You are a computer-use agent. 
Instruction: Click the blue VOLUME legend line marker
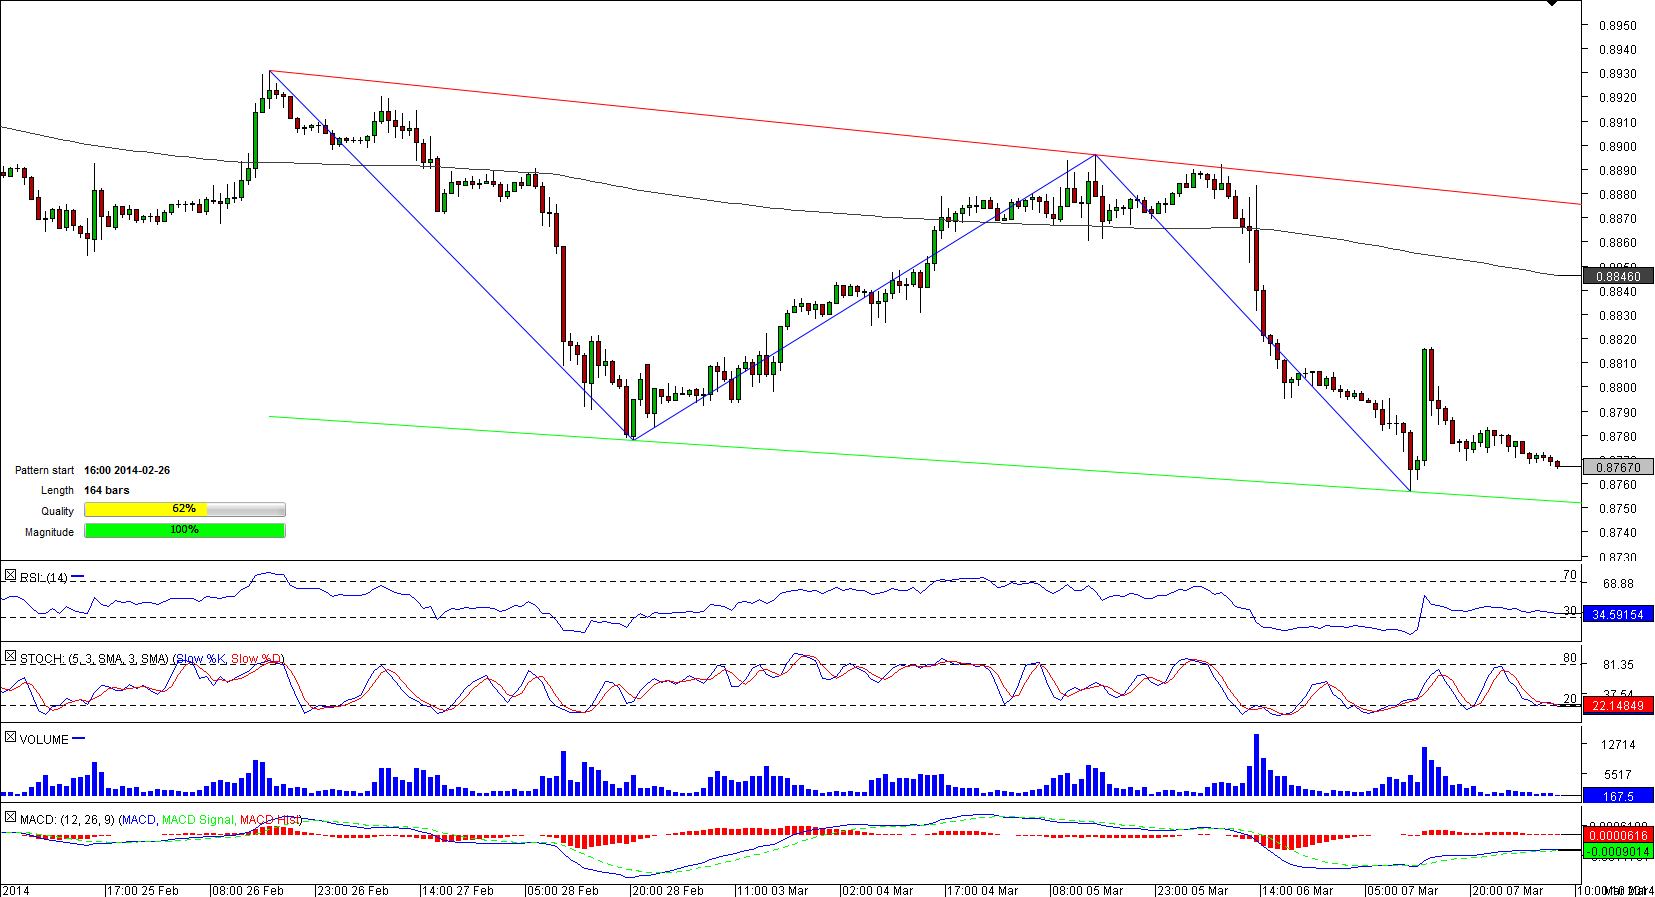[79, 739]
